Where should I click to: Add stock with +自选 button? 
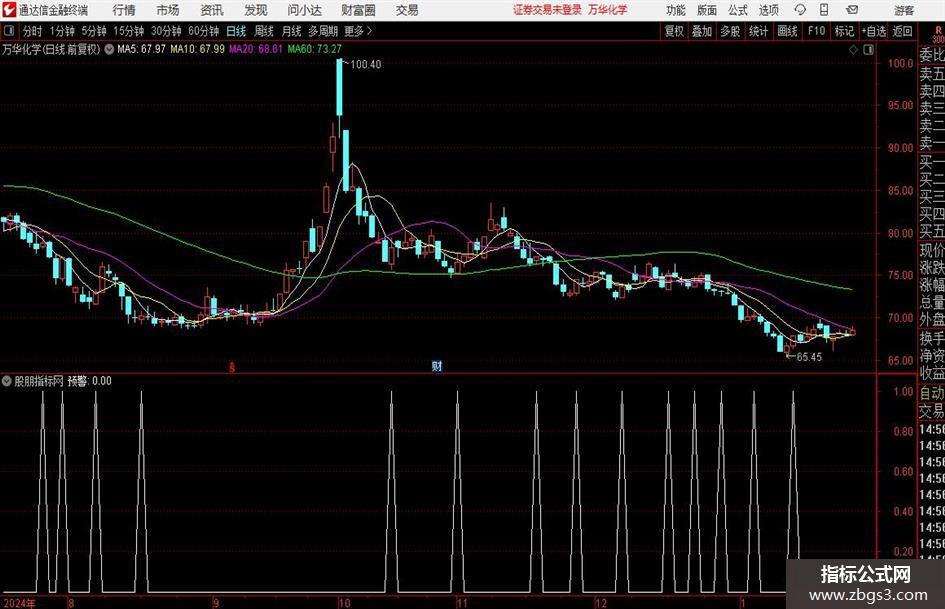click(x=873, y=31)
